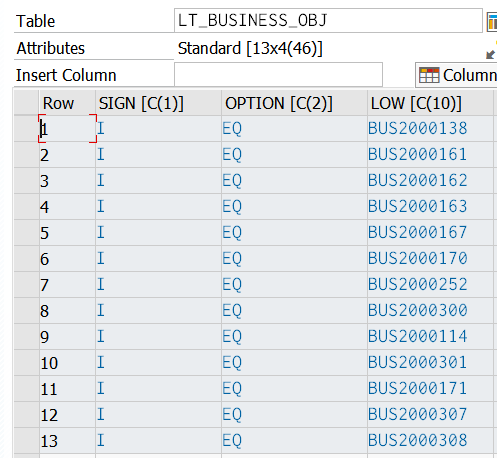This screenshot has height=458, width=497.
Task: Click the LOW value BUS2000308
Action: [x=417, y=440]
